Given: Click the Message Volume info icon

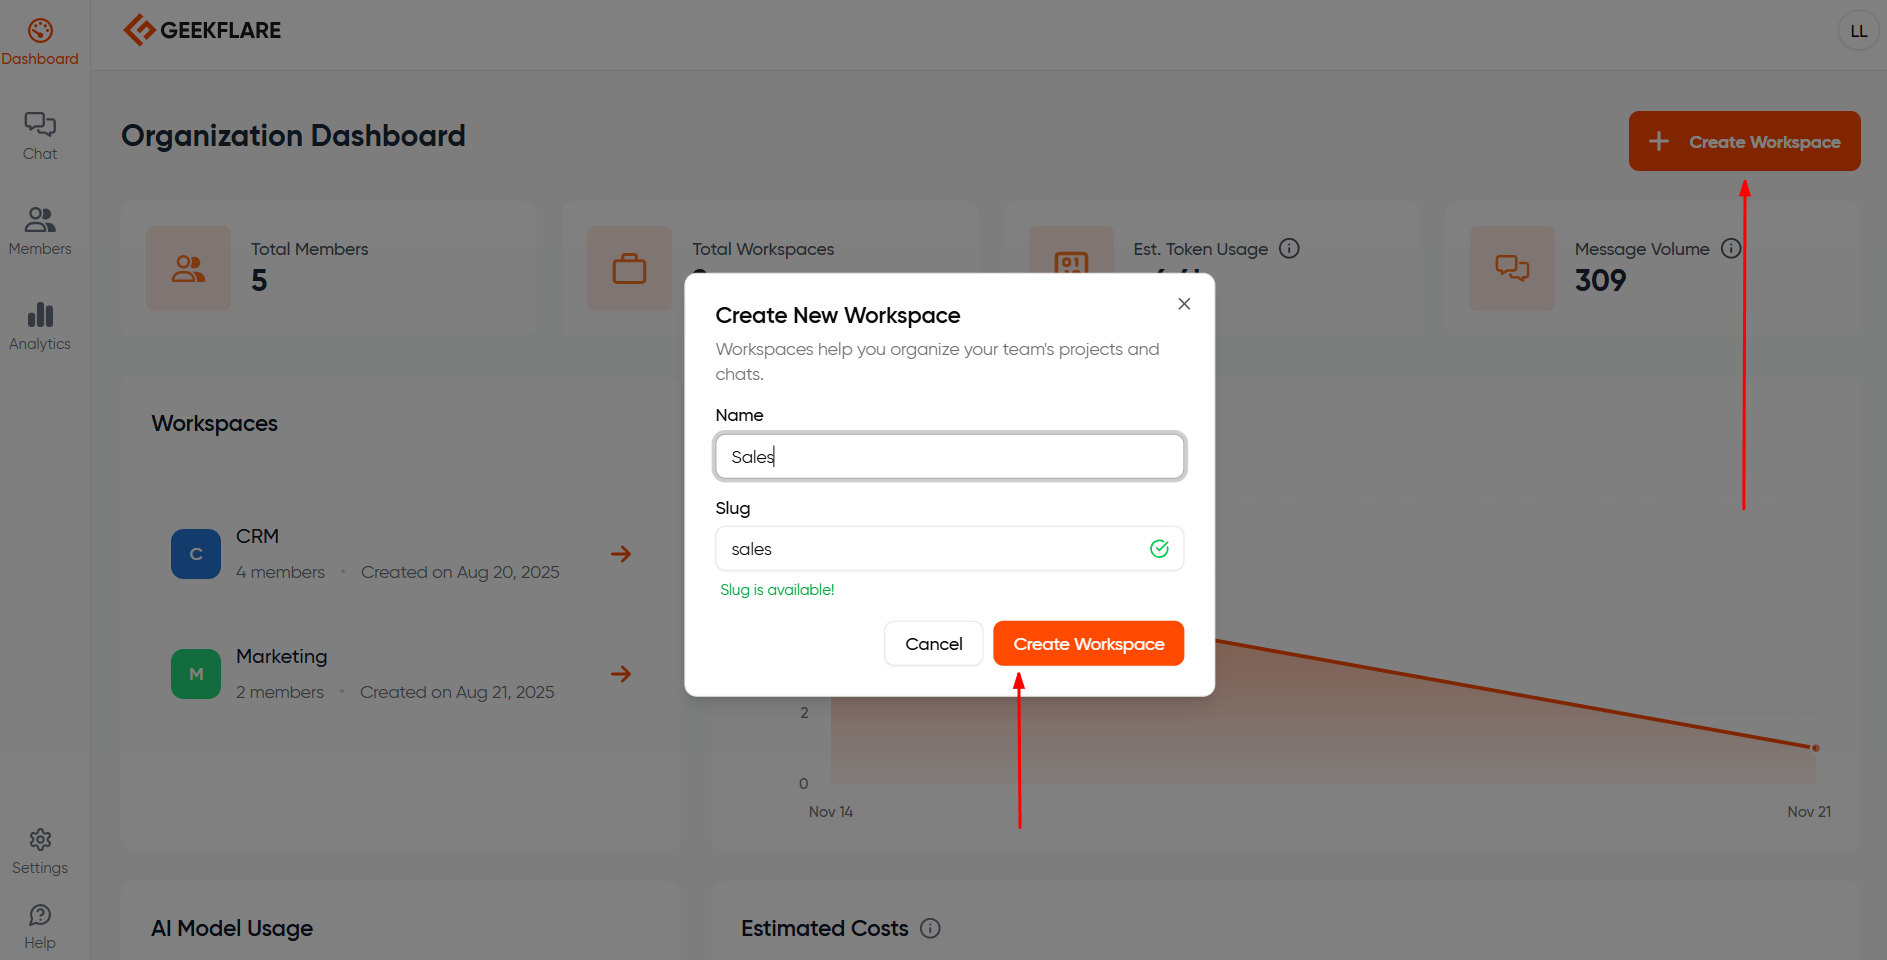Looking at the screenshot, I should tap(1731, 248).
